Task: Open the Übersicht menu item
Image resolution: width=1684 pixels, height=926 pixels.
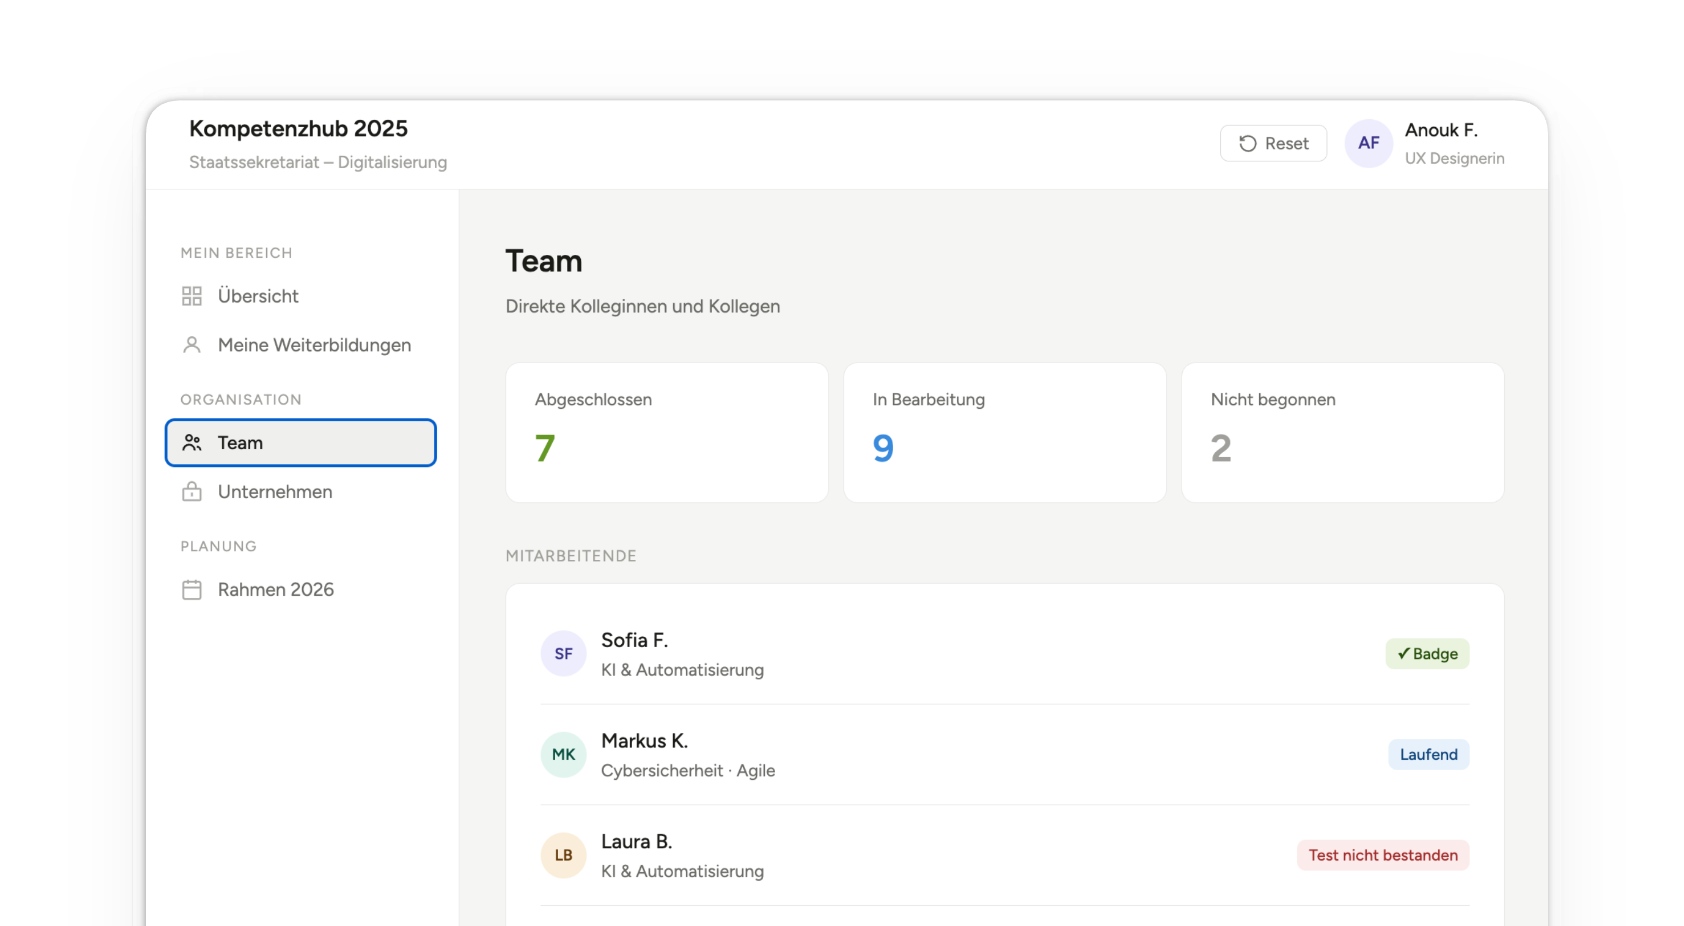Action: (301, 296)
